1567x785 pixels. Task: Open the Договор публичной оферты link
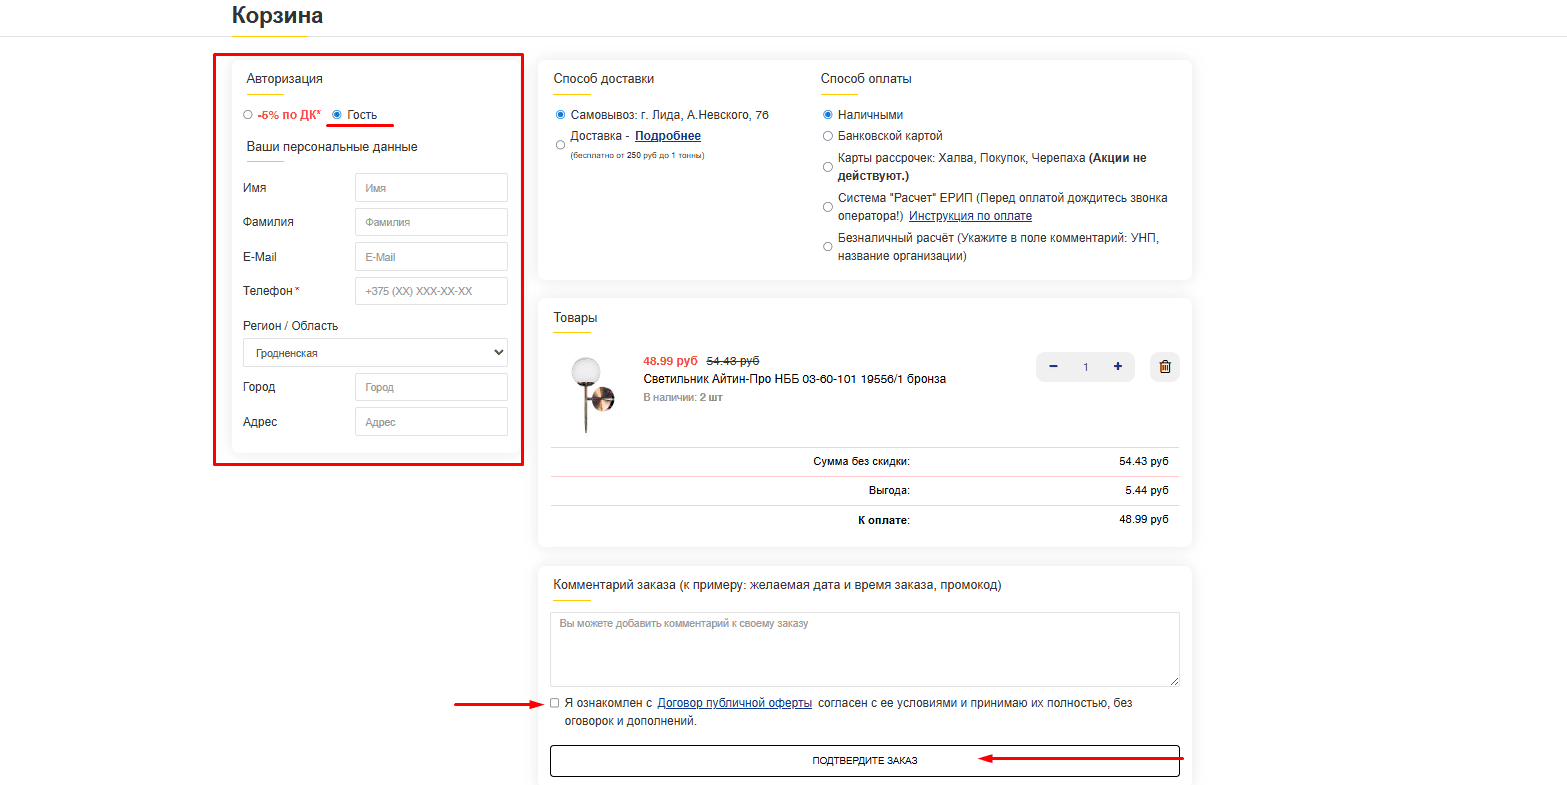(x=734, y=703)
